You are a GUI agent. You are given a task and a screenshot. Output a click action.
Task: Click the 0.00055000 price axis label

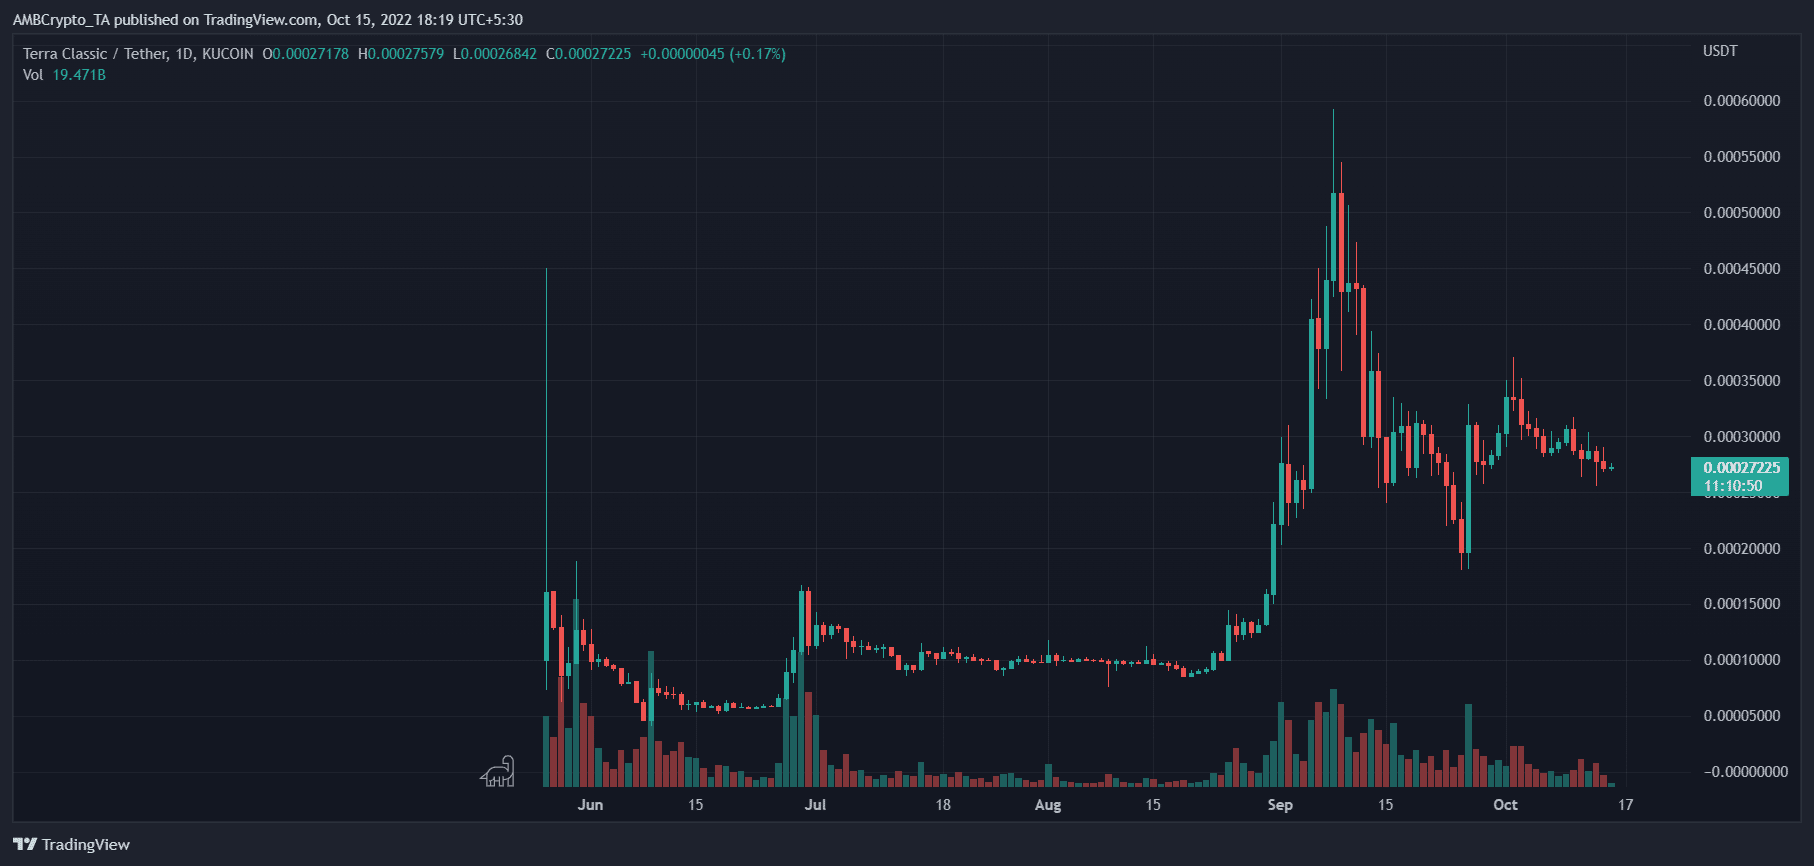(1742, 157)
